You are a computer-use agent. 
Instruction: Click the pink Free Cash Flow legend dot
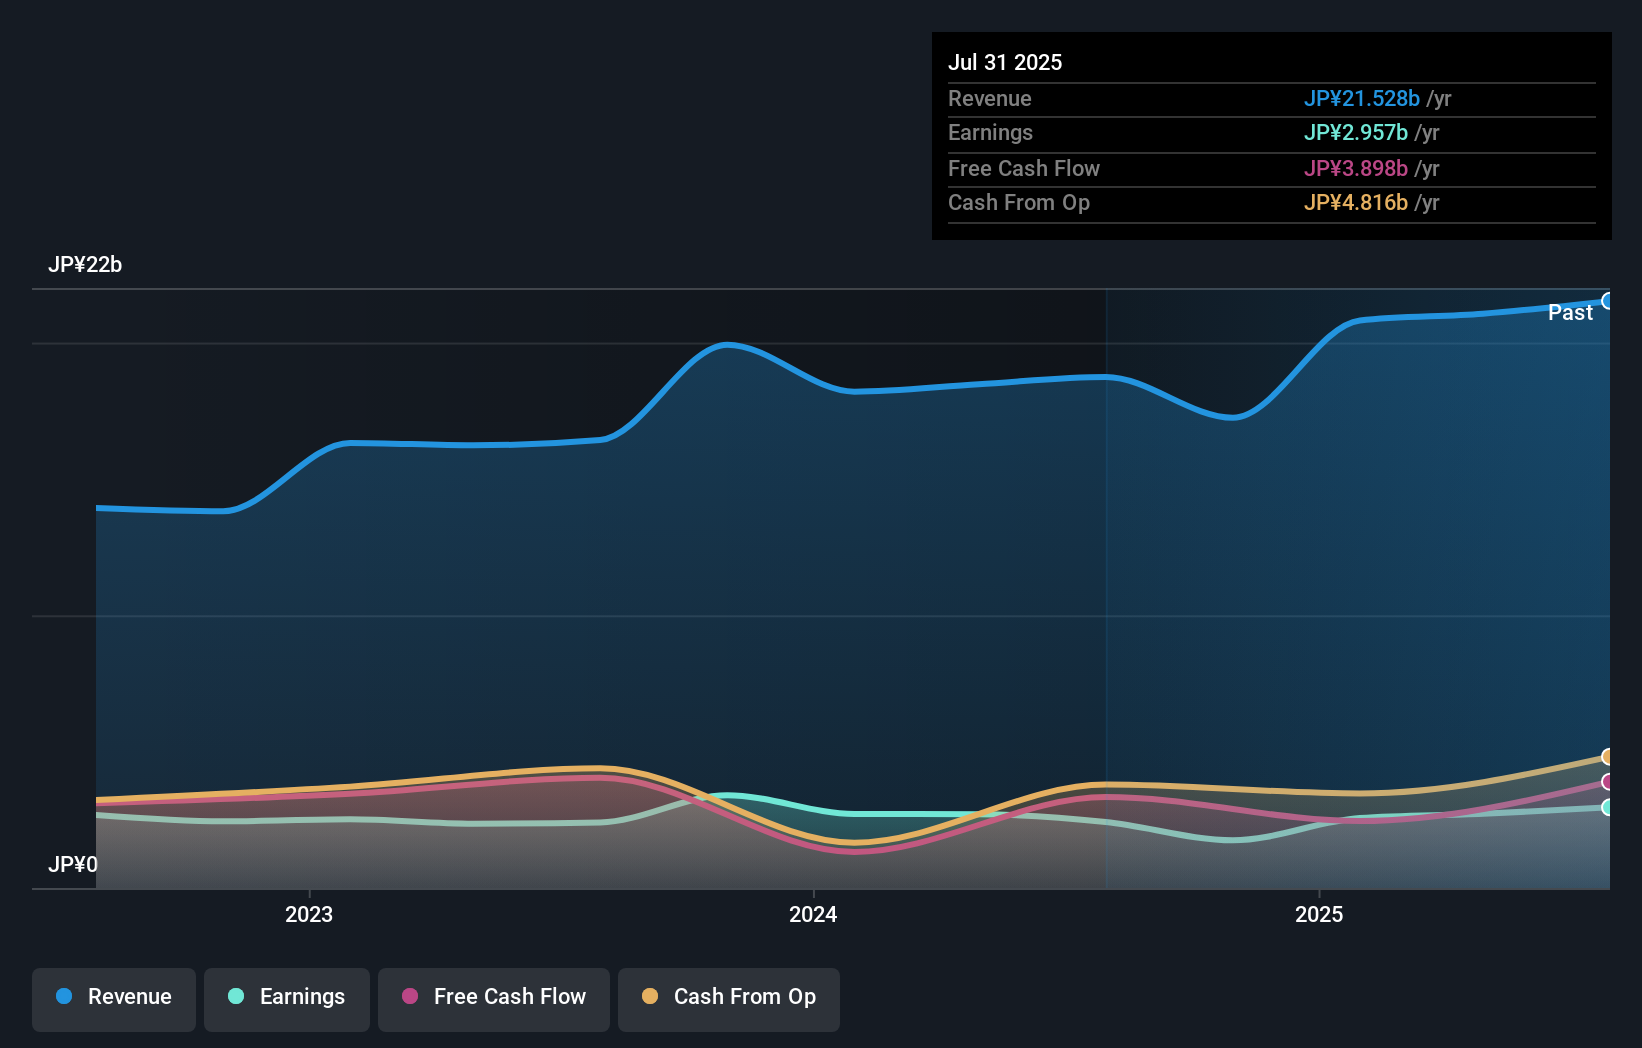point(410,997)
